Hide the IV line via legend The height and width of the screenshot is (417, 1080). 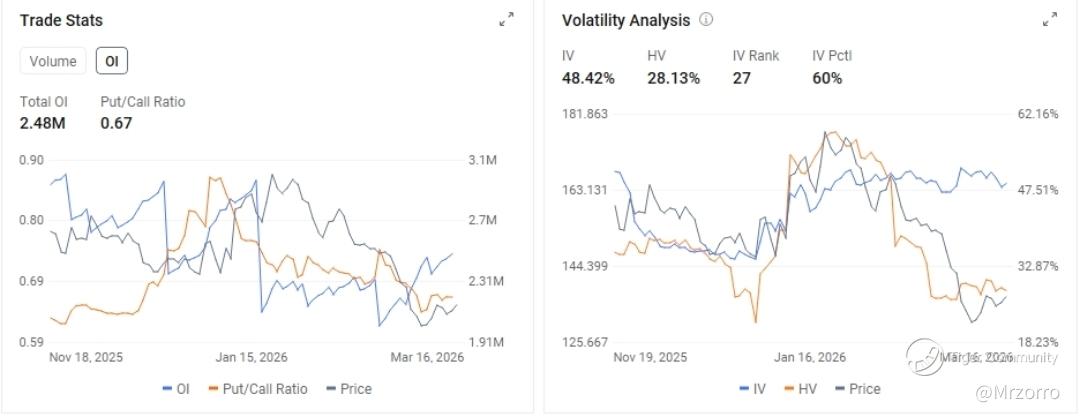coord(751,388)
